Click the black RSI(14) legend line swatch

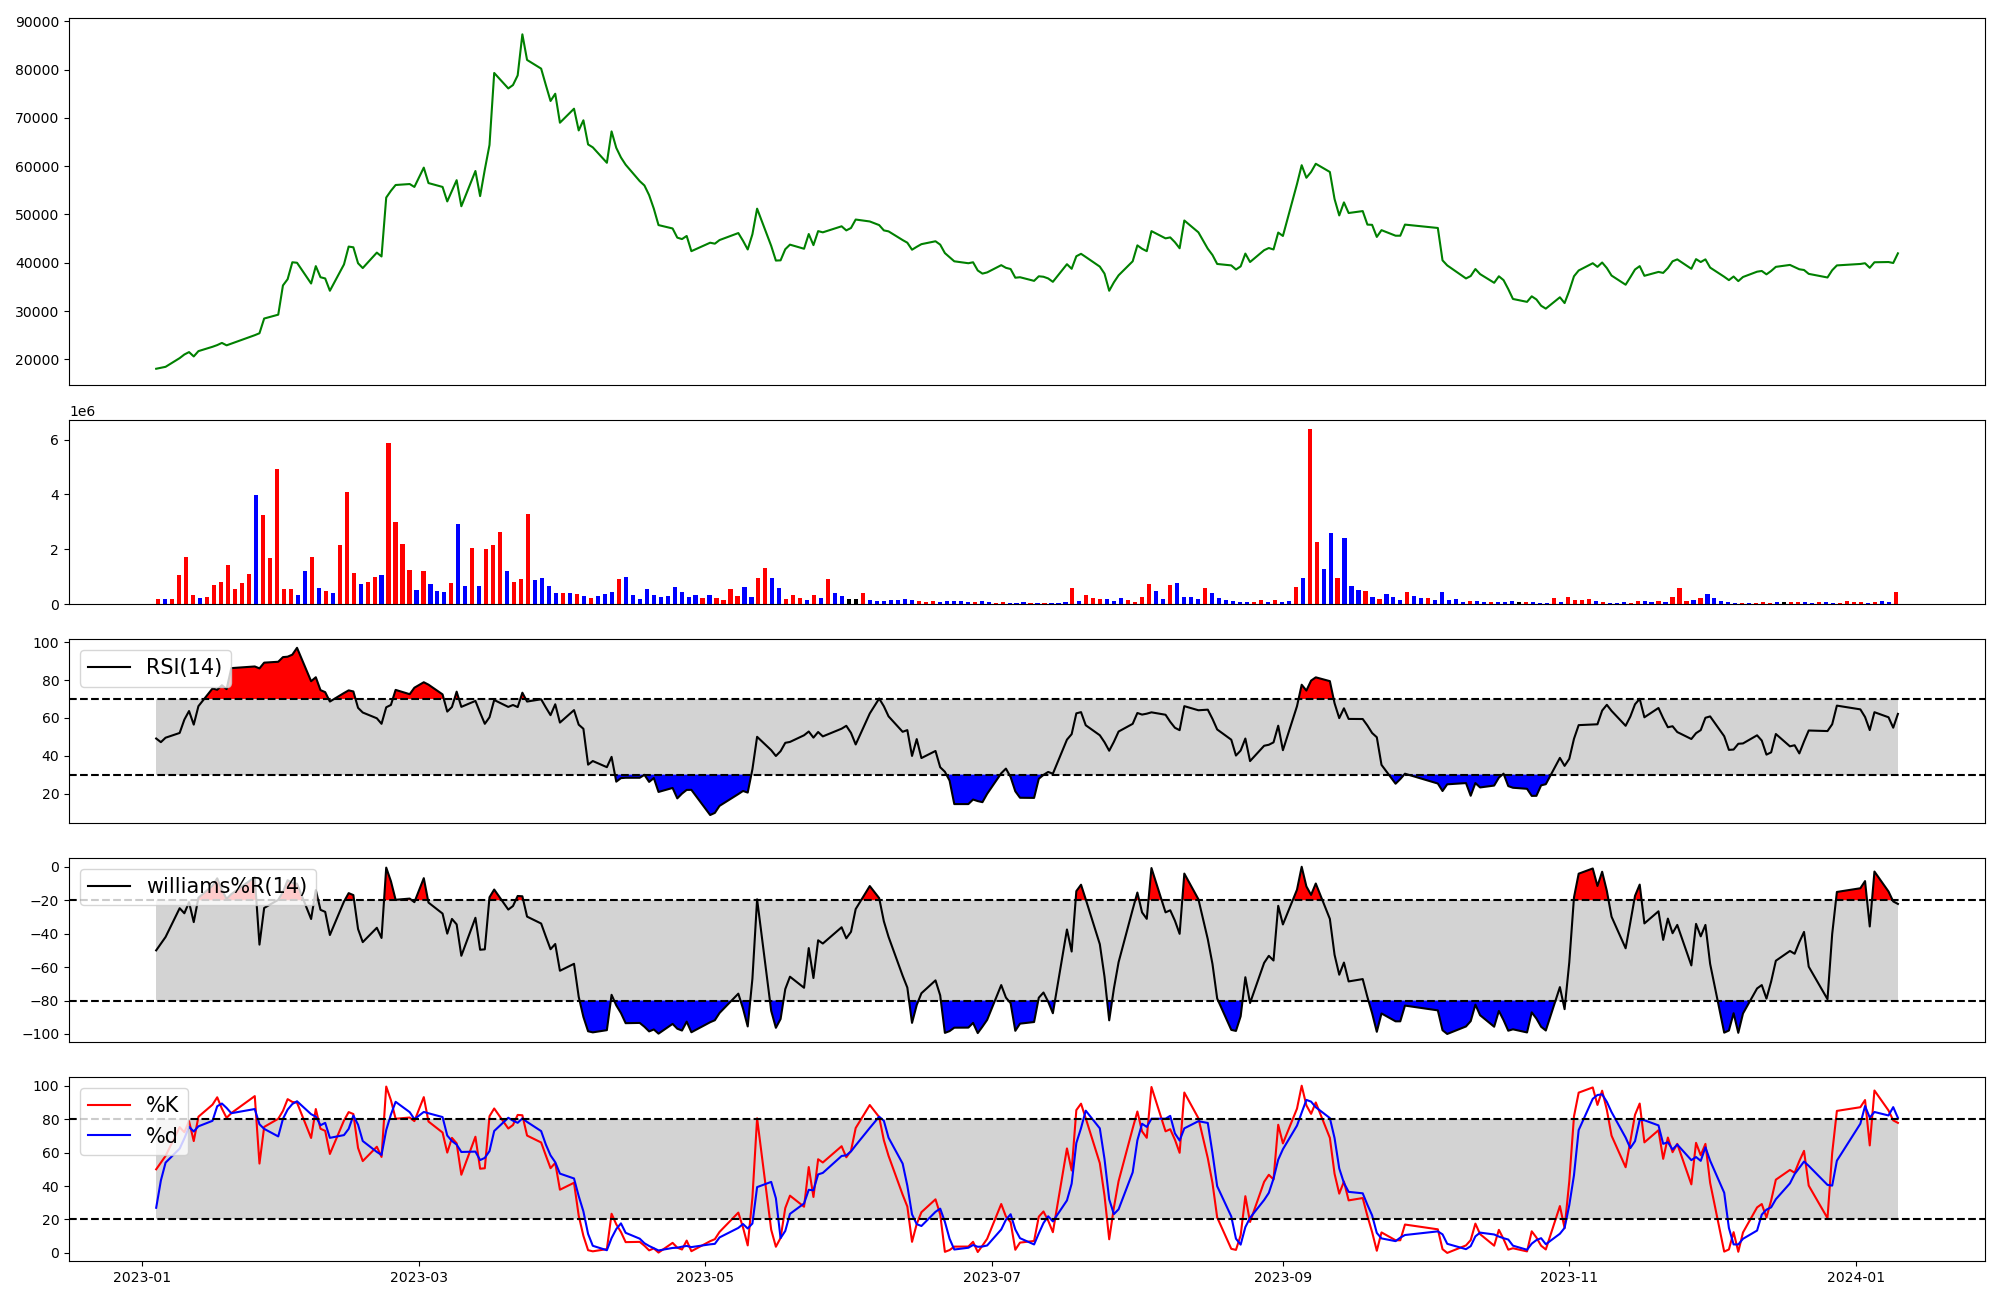click(x=109, y=667)
